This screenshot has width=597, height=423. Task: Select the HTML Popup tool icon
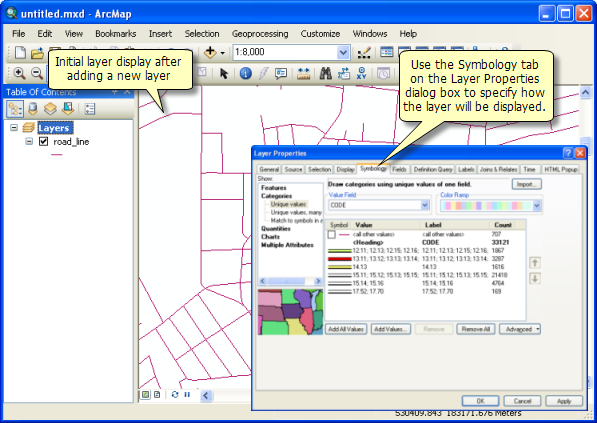click(281, 73)
